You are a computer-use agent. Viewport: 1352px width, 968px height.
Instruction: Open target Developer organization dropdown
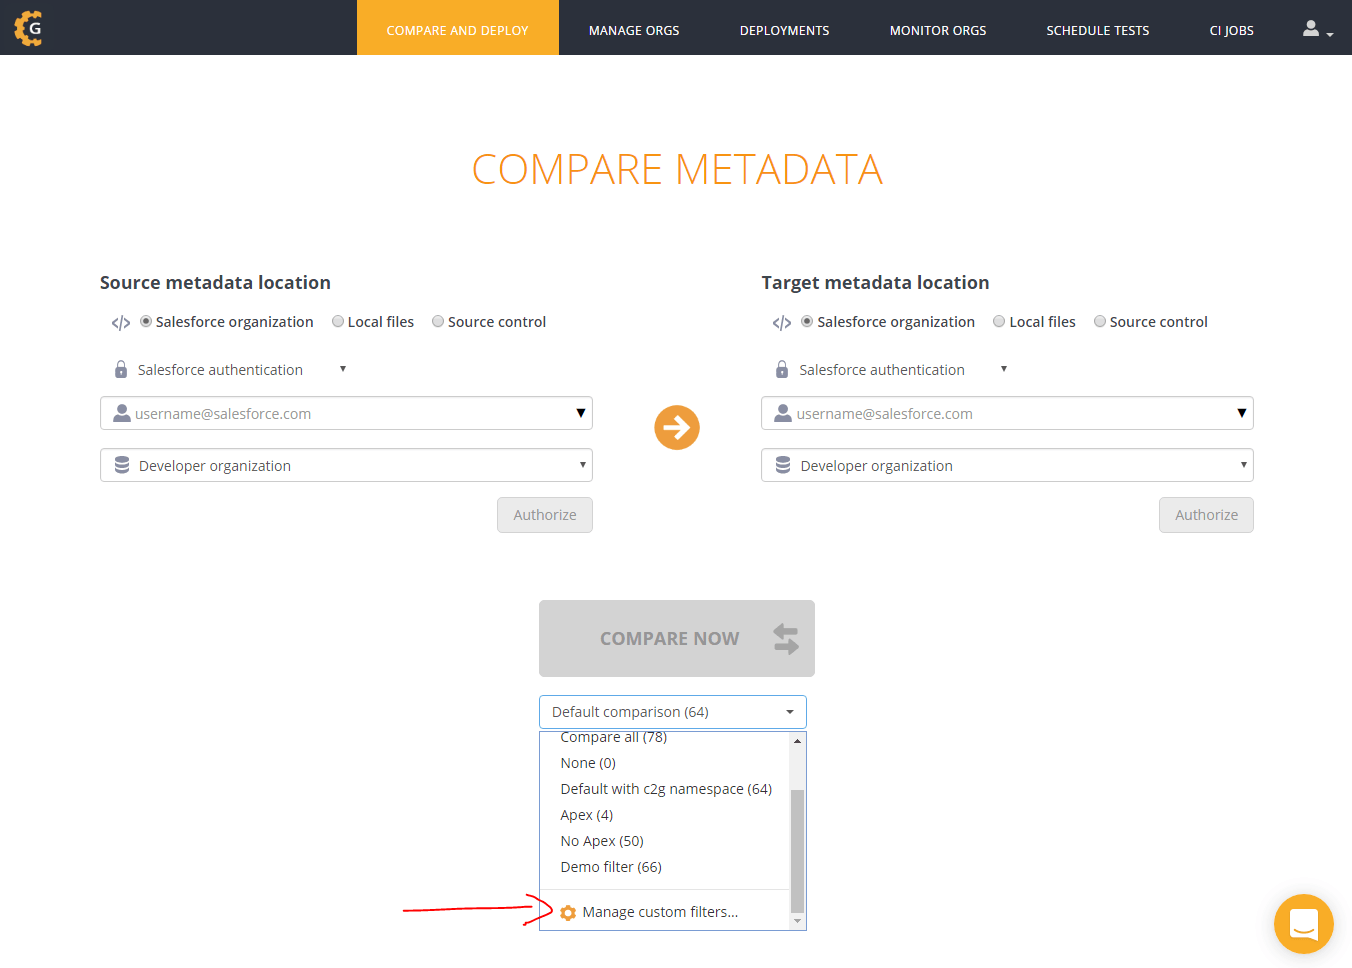(1007, 466)
